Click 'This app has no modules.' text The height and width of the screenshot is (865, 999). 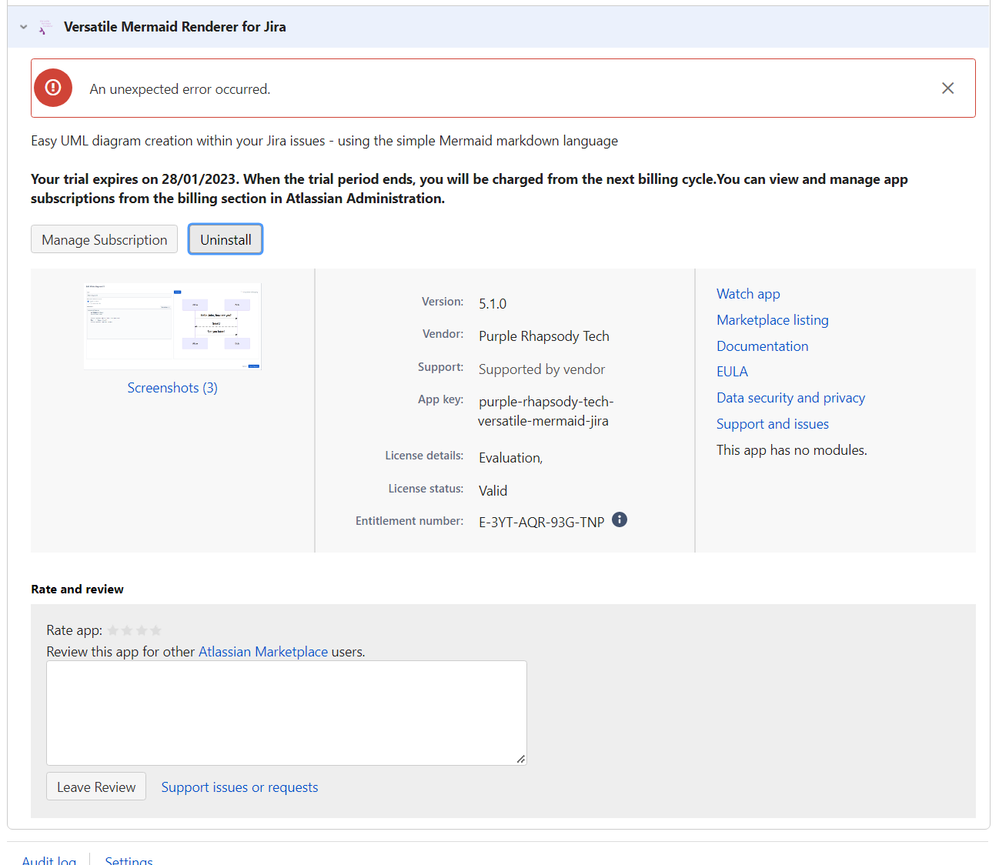pyautogui.click(x=791, y=450)
